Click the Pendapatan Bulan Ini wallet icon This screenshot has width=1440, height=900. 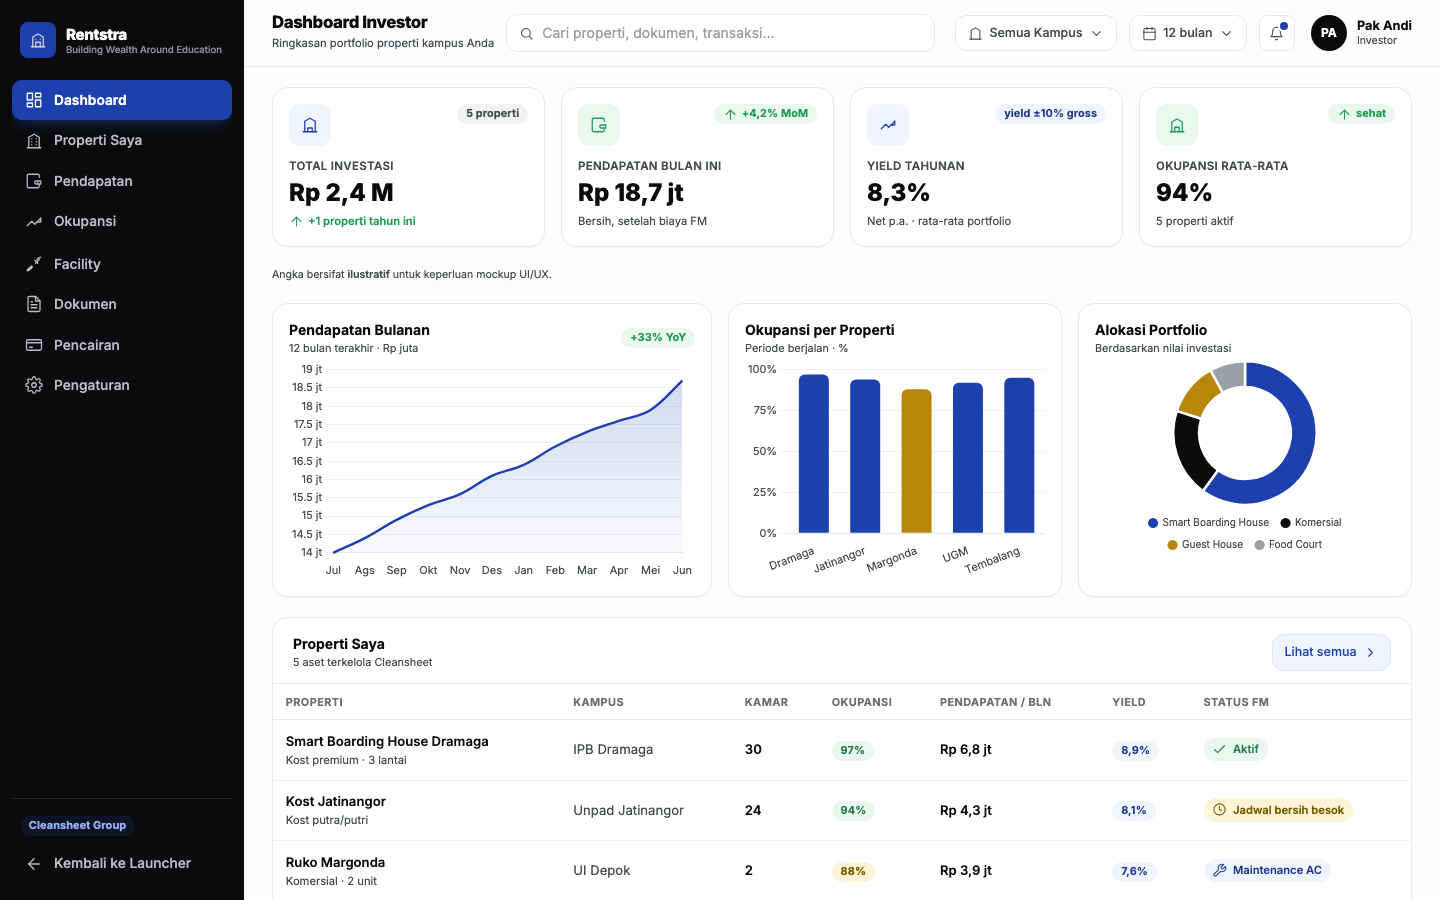tap(599, 125)
